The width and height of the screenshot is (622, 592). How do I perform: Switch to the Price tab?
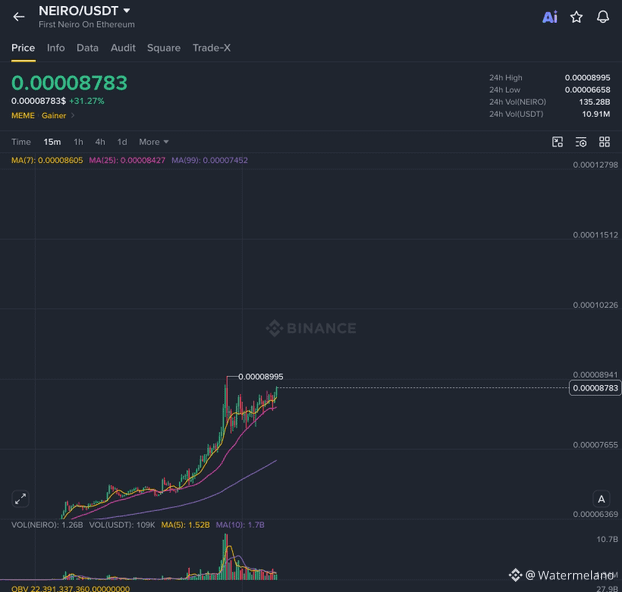pos(23,48)
